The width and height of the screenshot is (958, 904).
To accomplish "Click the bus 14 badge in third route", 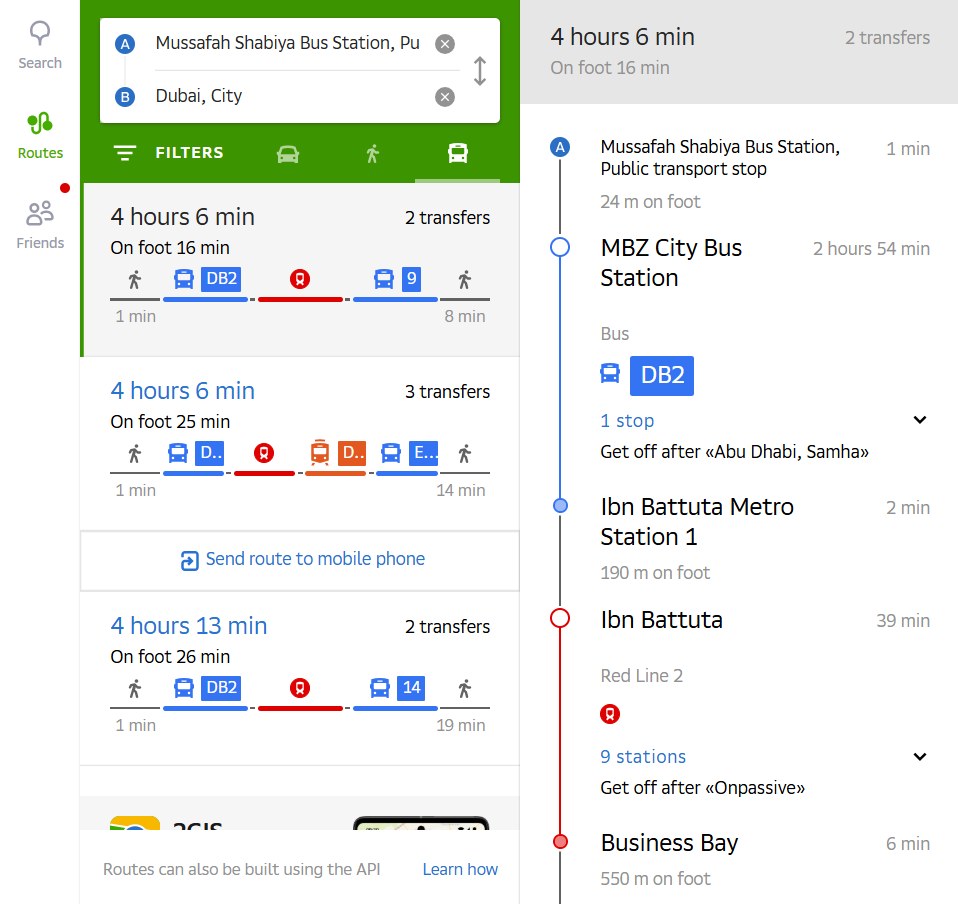I will [x=411, y=688].
